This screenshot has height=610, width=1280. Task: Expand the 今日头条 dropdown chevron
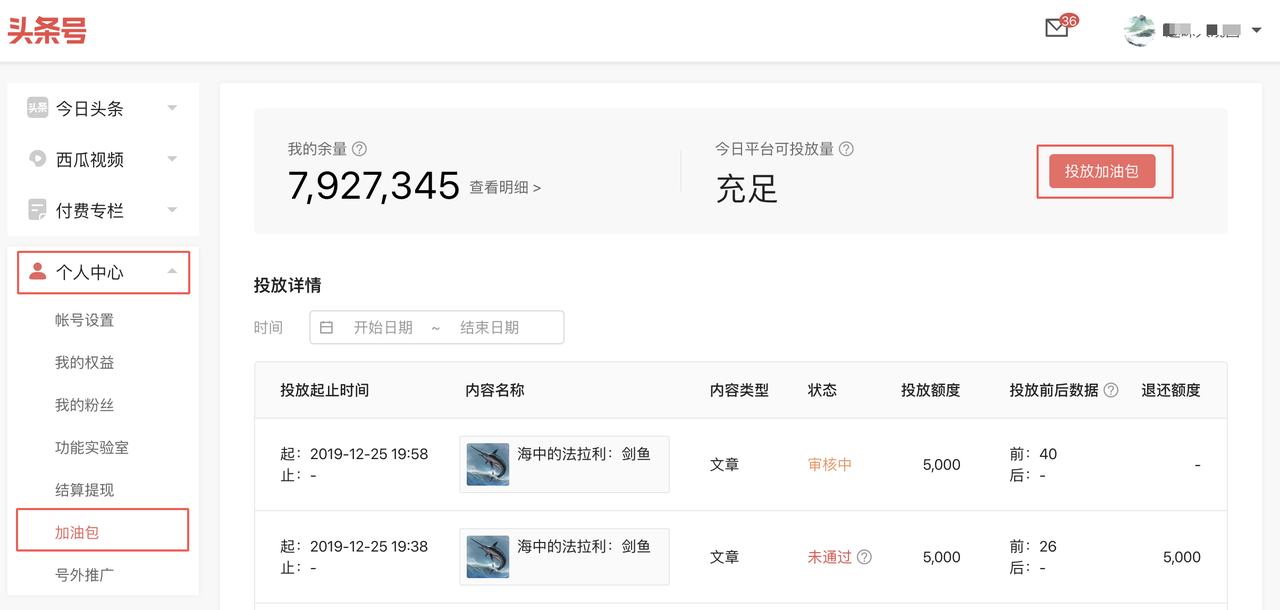click(171, 108)
